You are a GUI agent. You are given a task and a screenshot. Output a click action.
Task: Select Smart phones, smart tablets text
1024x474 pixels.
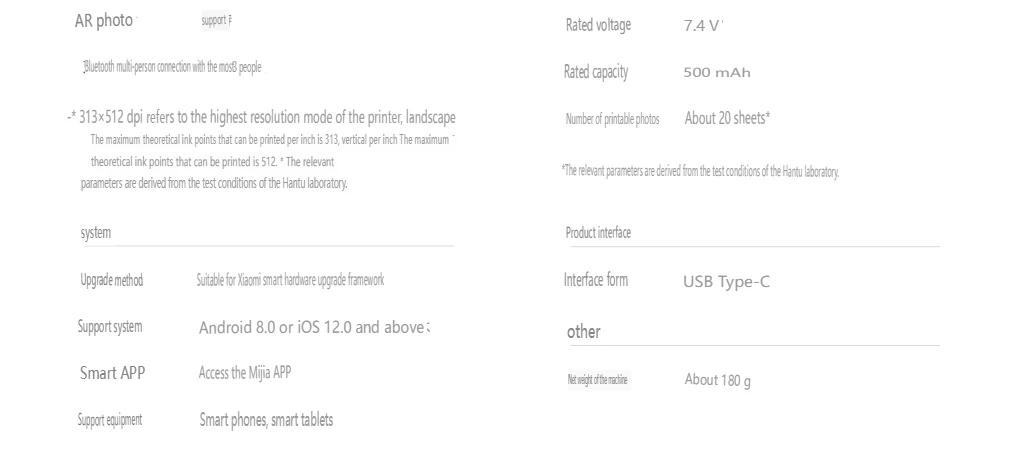(266, 420)
